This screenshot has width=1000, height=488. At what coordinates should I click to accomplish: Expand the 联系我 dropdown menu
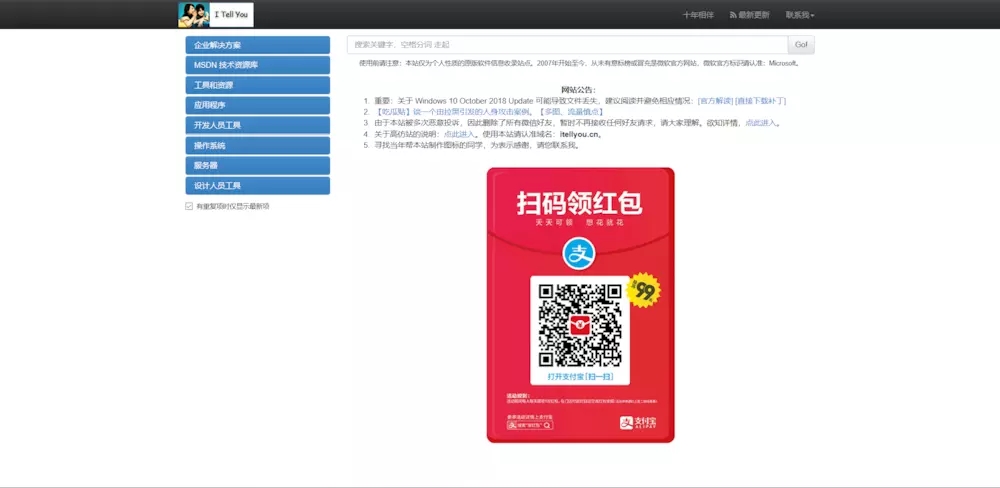click(800, 15)
